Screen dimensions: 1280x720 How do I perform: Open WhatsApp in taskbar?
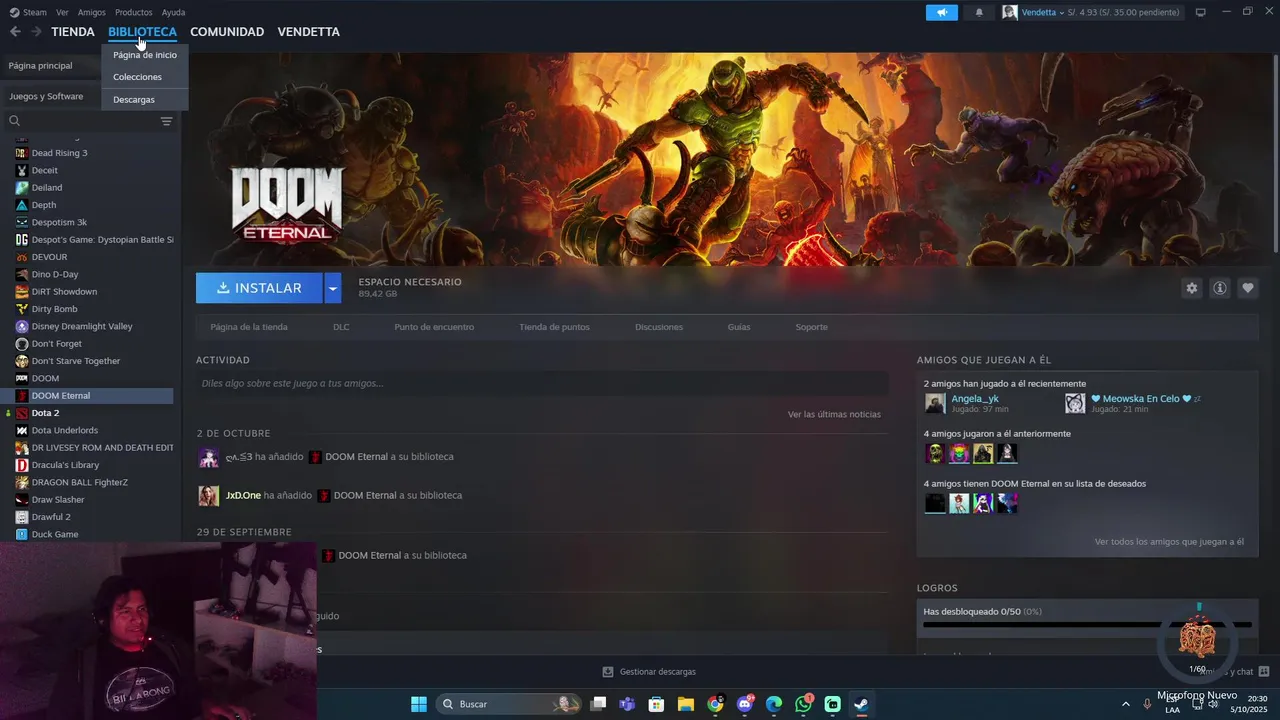[803, 704]
